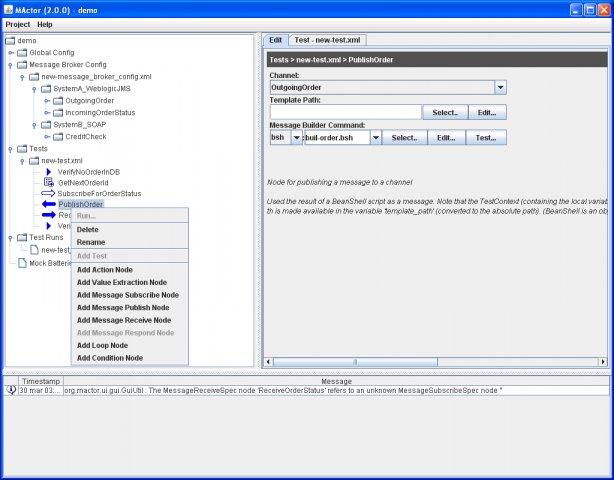Expand the Global Config tree node

click(x=11, y=53)
